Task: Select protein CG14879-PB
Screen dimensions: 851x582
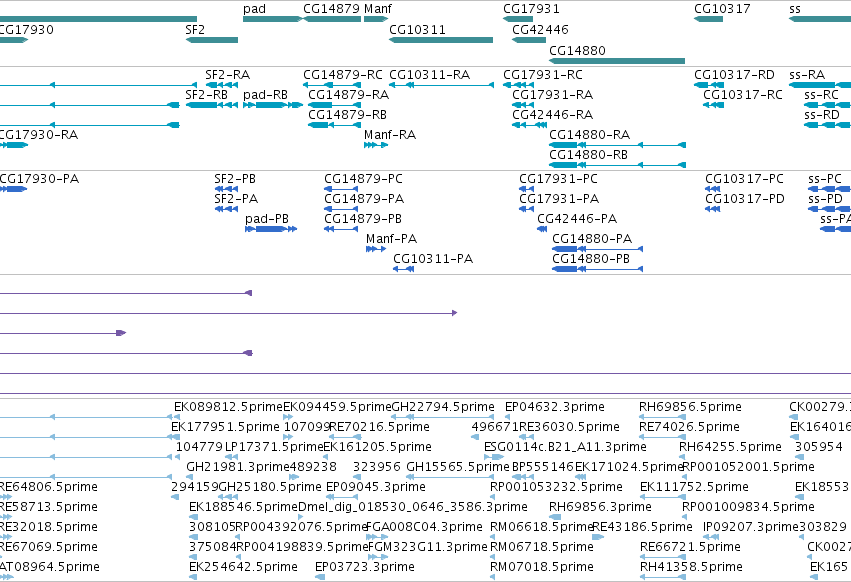Action: coord(341,229)
